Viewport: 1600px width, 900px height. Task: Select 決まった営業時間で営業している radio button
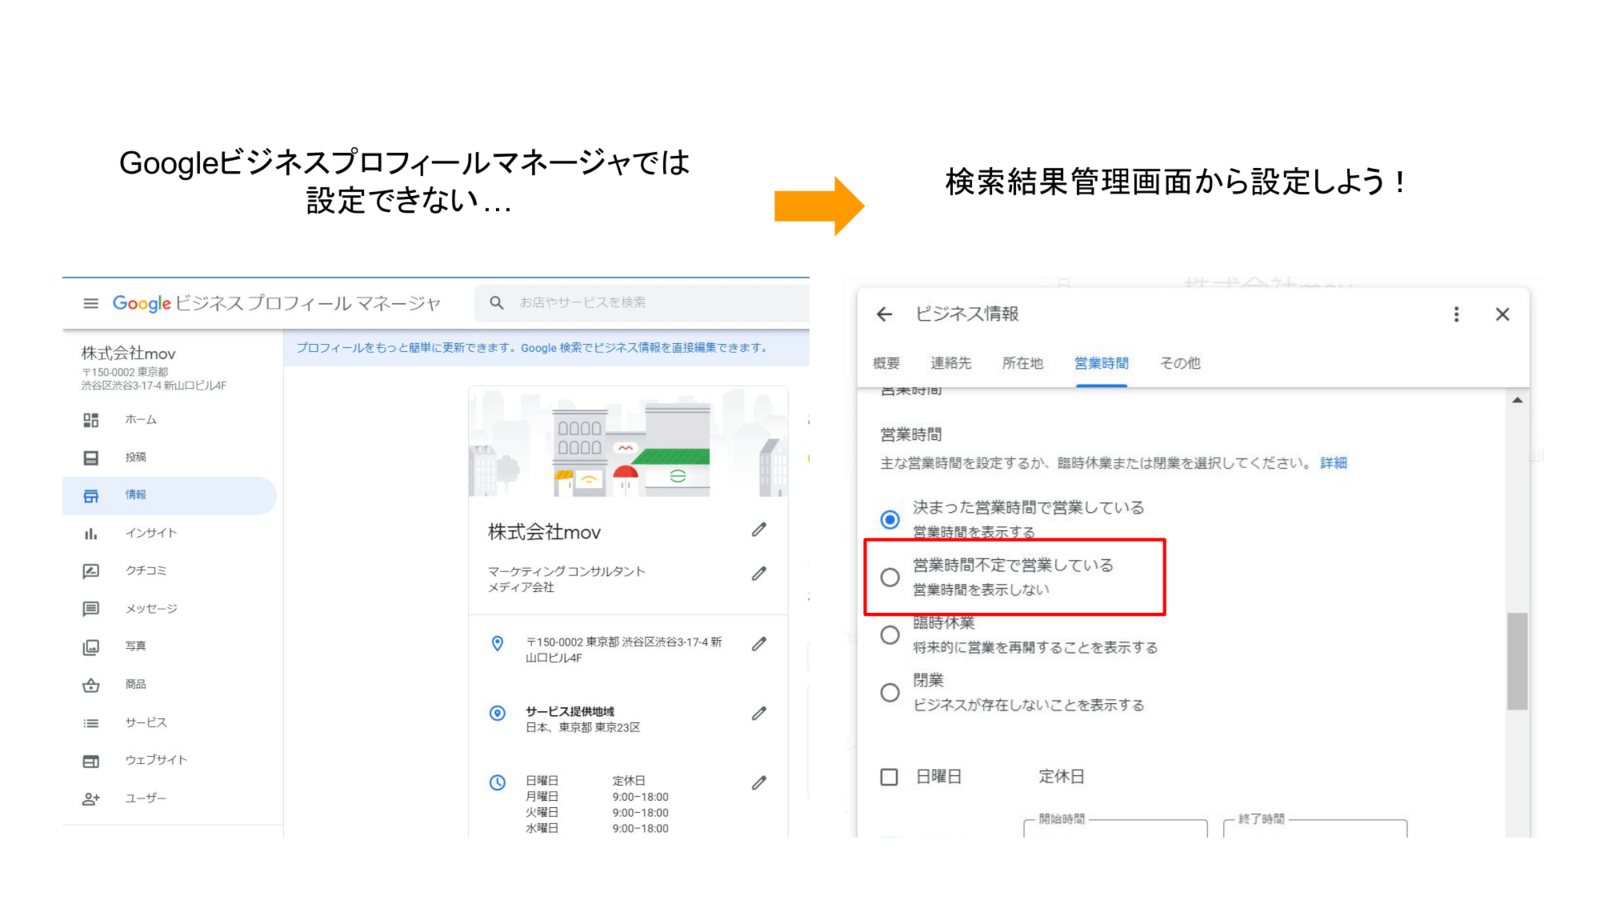890,520
